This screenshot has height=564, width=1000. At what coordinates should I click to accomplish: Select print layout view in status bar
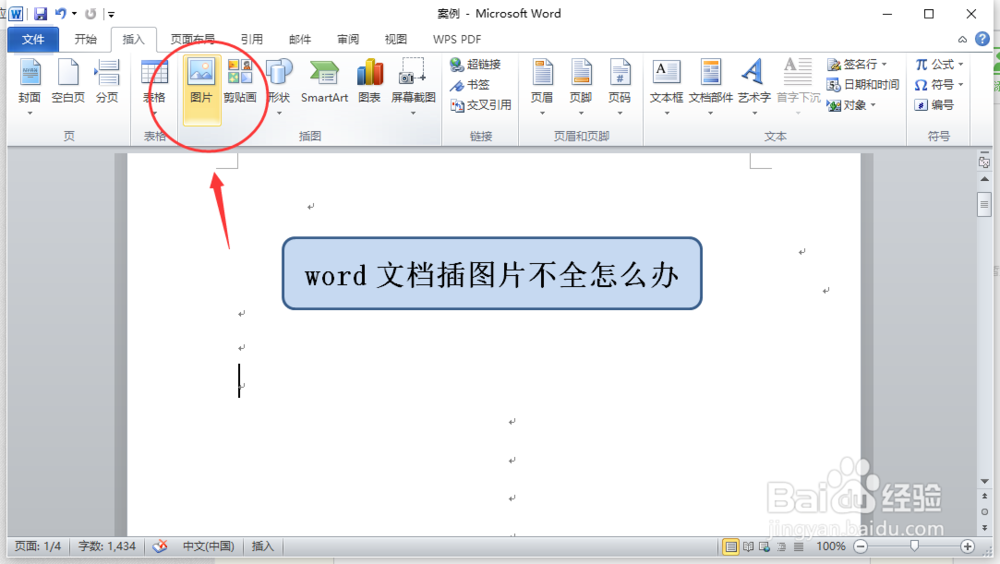point(731,547)
